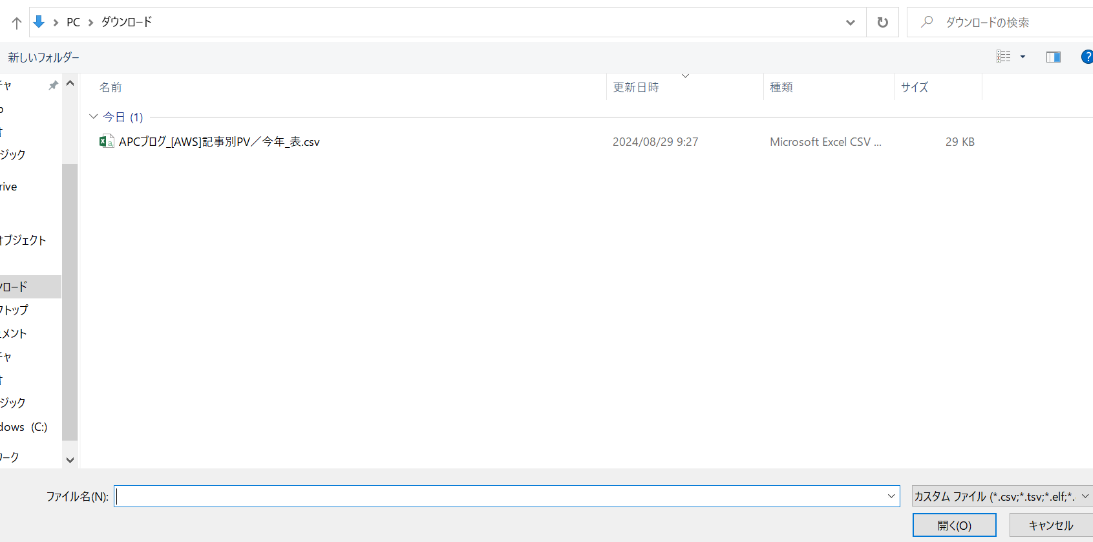Image resolution: width=1093 pixels, height=542 pixels.
Task: Click the blue downloads arrow icon in address bar
Action: (39, 22)
